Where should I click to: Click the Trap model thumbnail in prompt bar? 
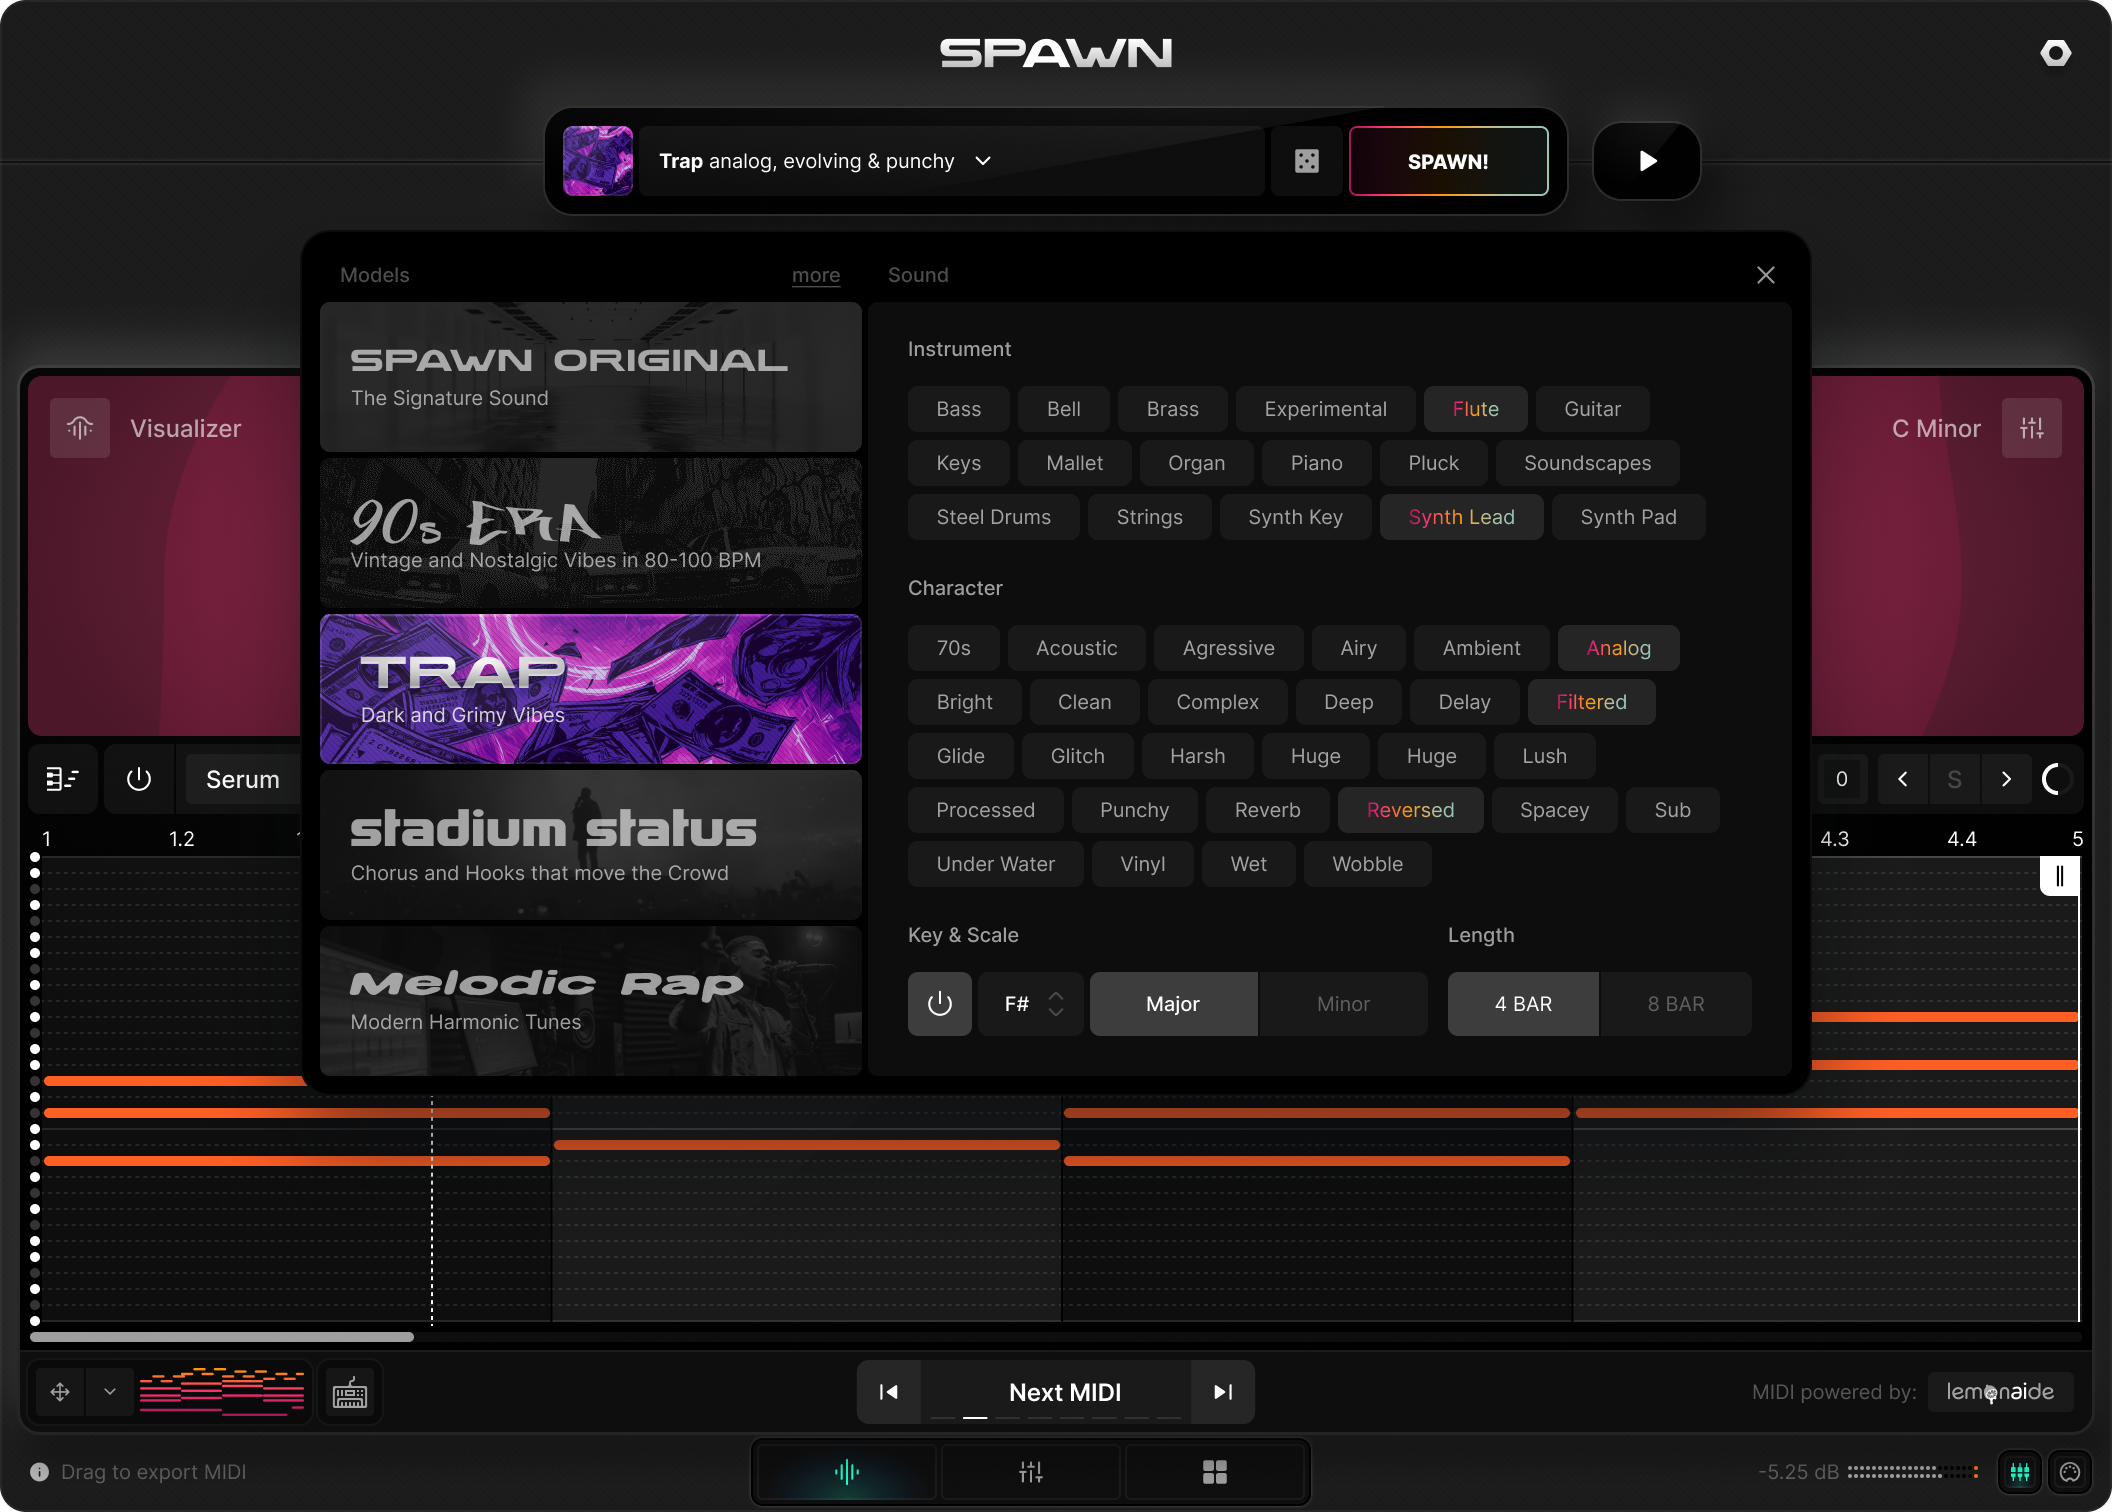pos(598,161)
